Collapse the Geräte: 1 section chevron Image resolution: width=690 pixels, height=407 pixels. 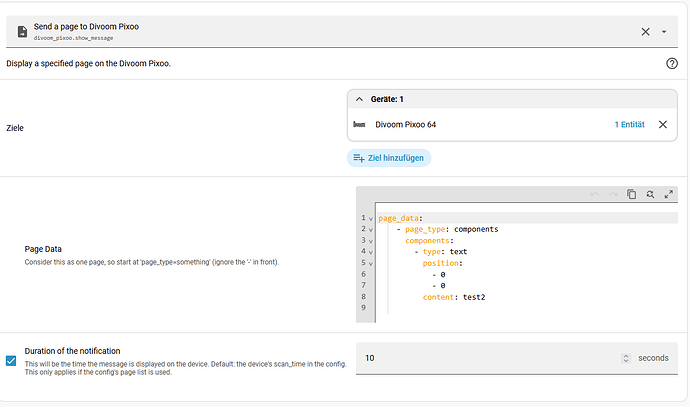[x=360, y=99]
